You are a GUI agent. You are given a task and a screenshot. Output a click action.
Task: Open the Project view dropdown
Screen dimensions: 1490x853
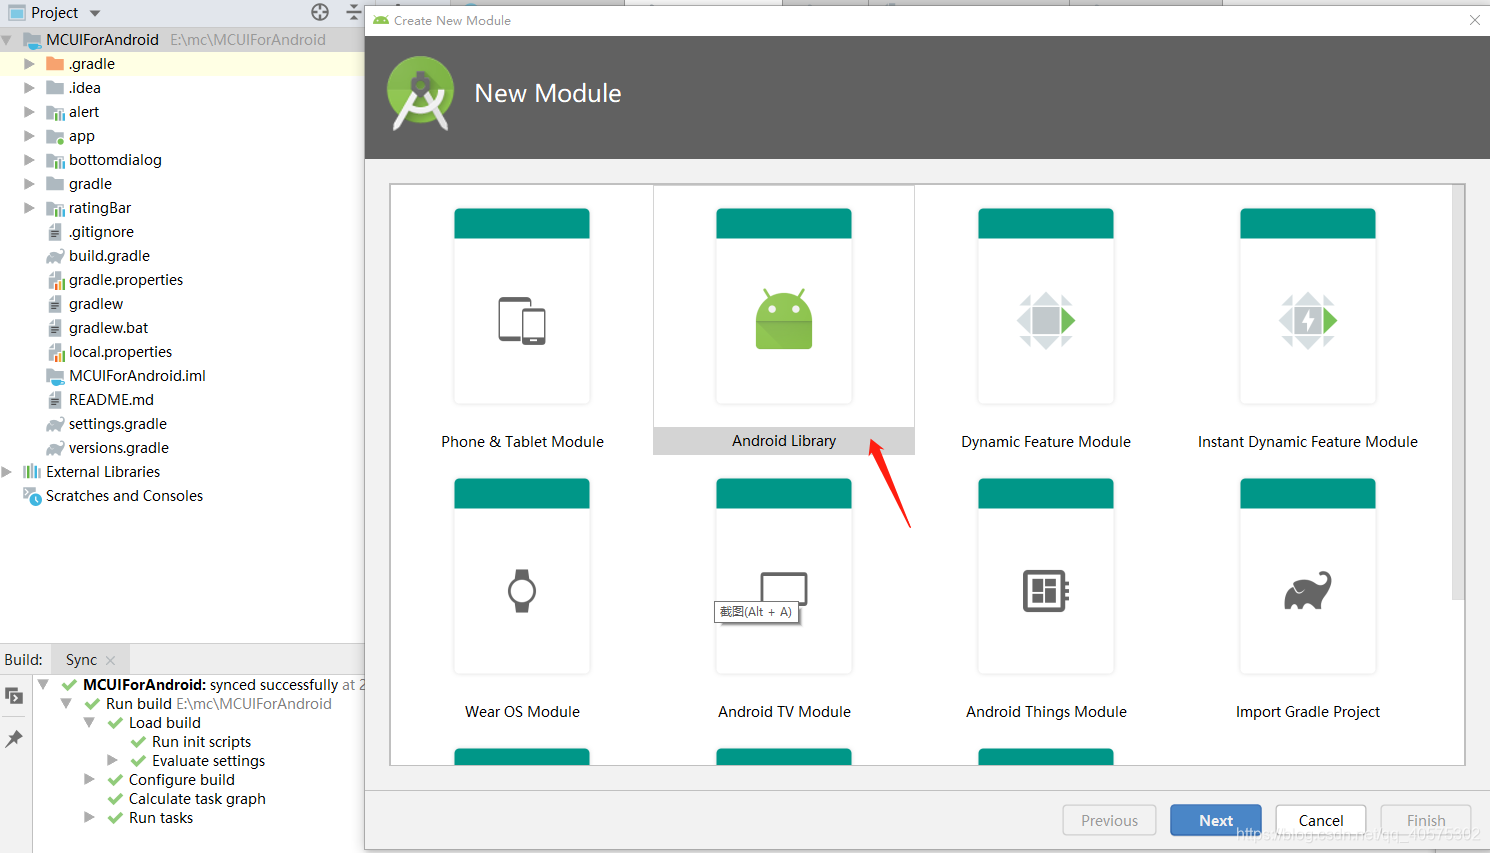point(95,13)
